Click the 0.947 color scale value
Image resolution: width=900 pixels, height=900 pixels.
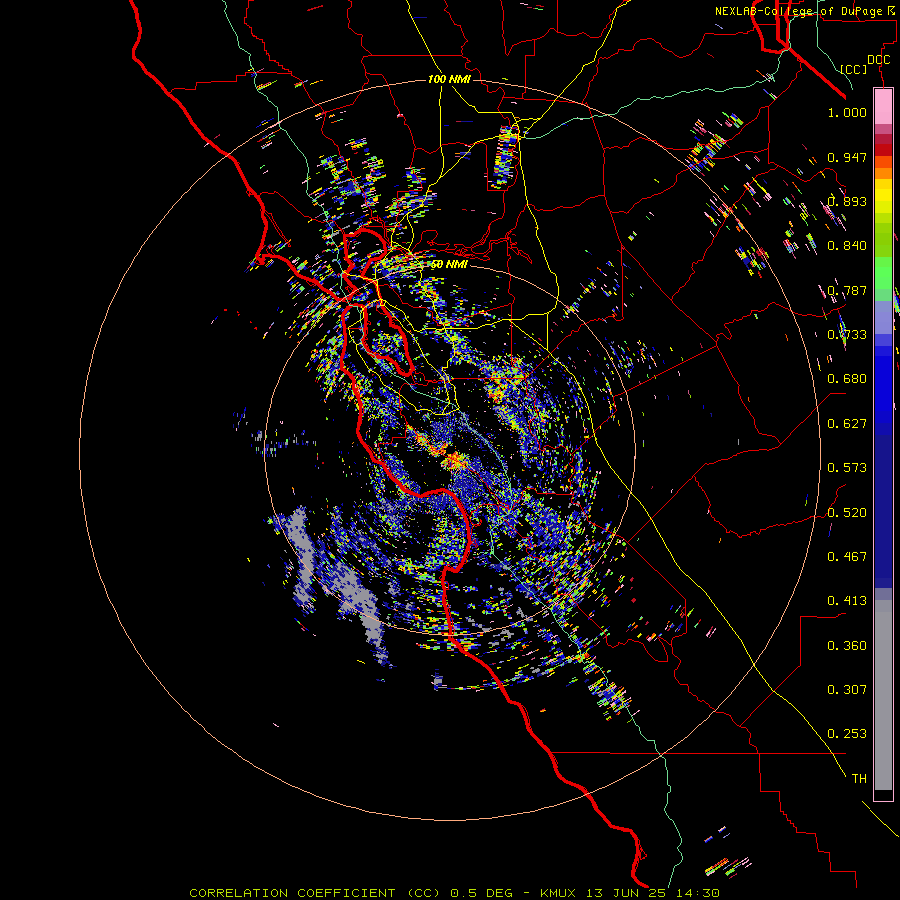coord(847,157)
